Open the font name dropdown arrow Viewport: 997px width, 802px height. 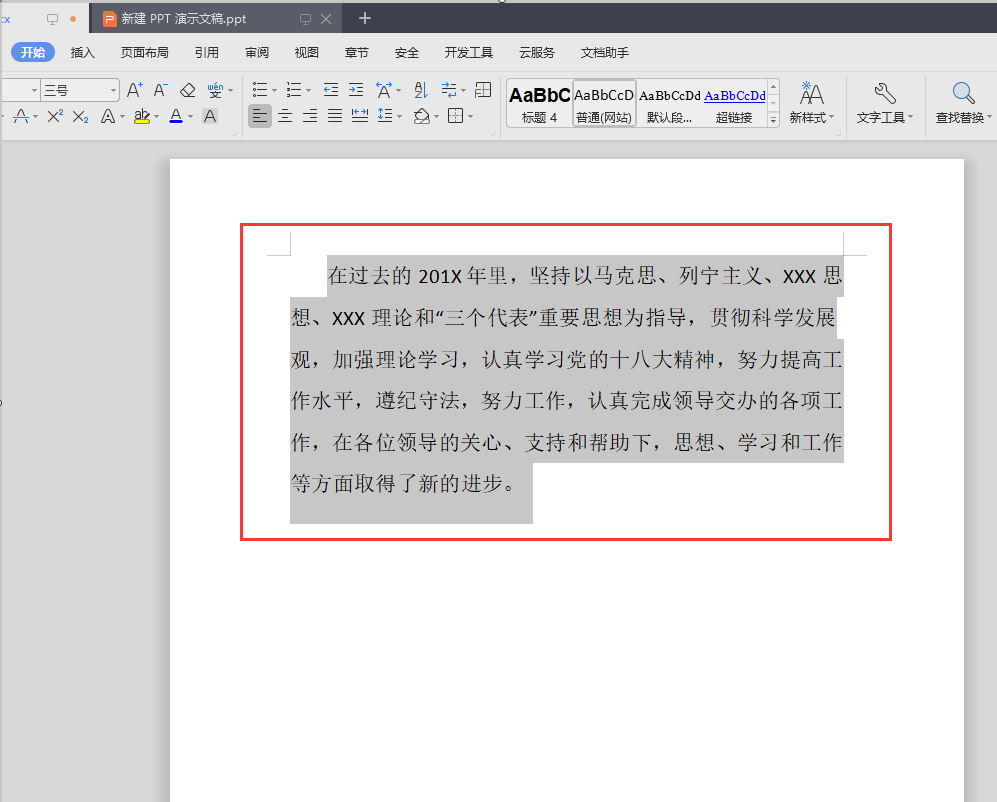(x=34, y=90)
